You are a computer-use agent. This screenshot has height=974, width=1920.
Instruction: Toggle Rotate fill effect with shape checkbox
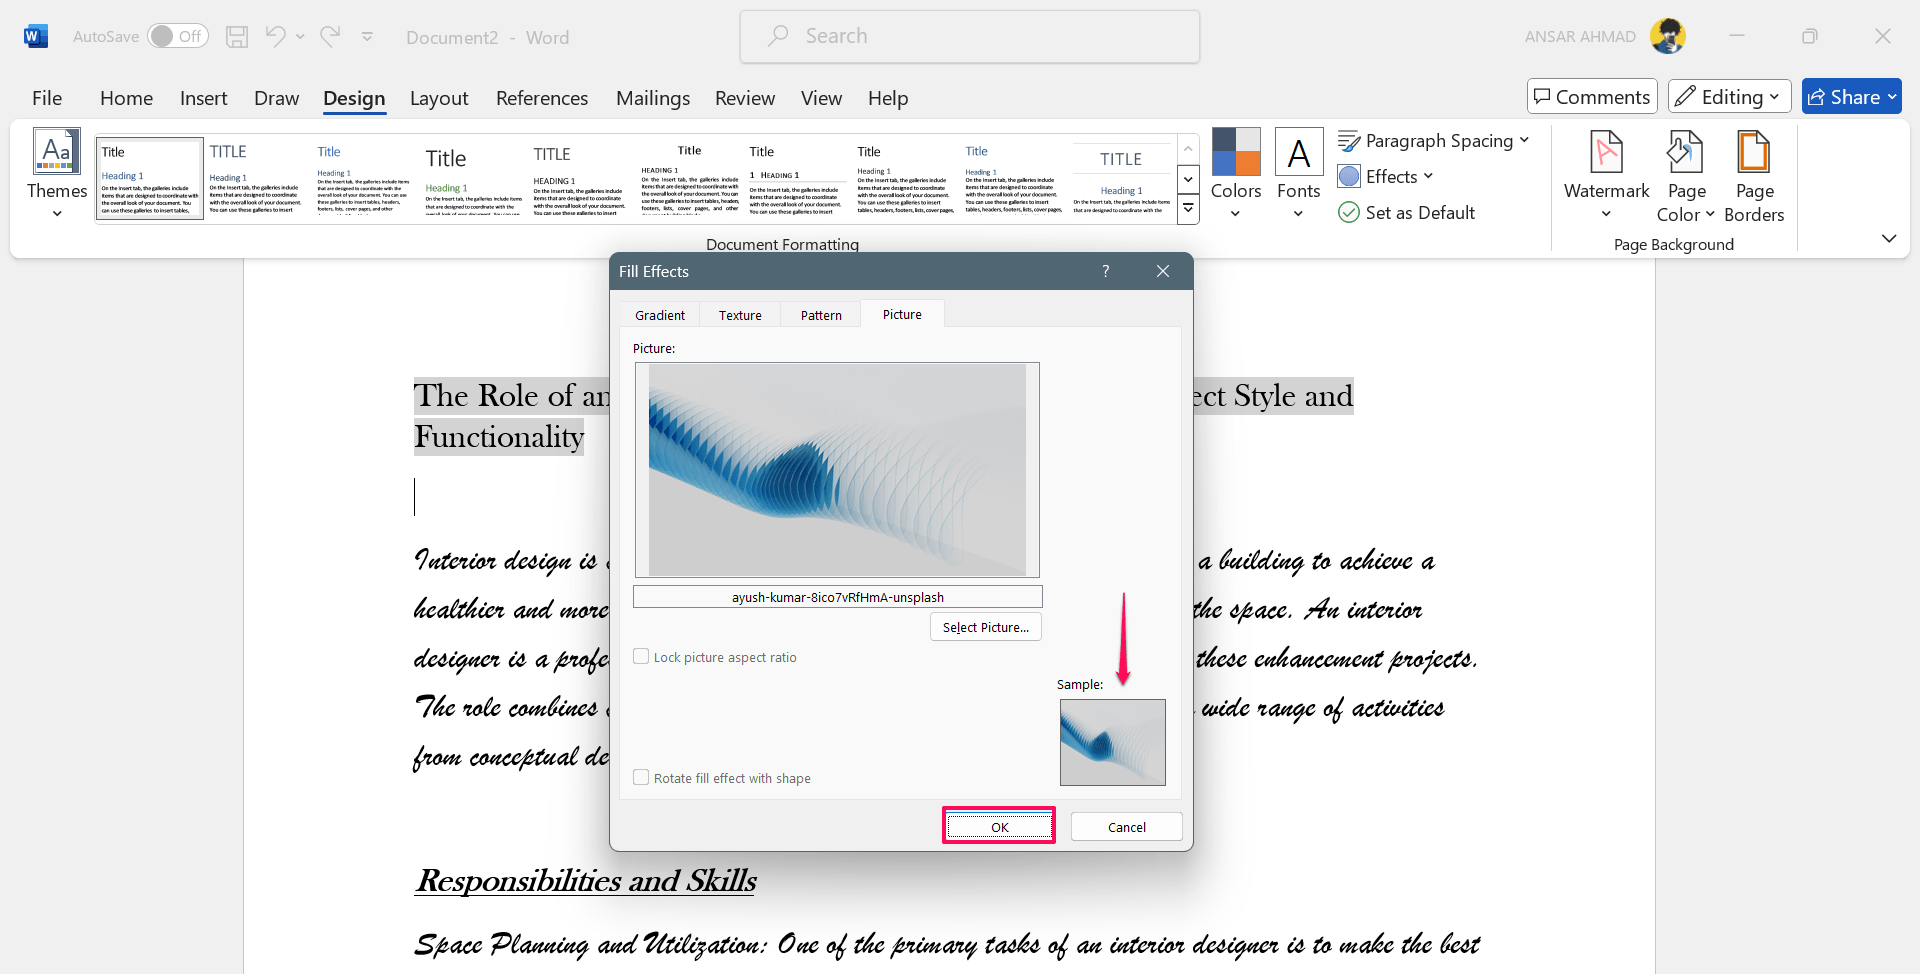[641, 778]
